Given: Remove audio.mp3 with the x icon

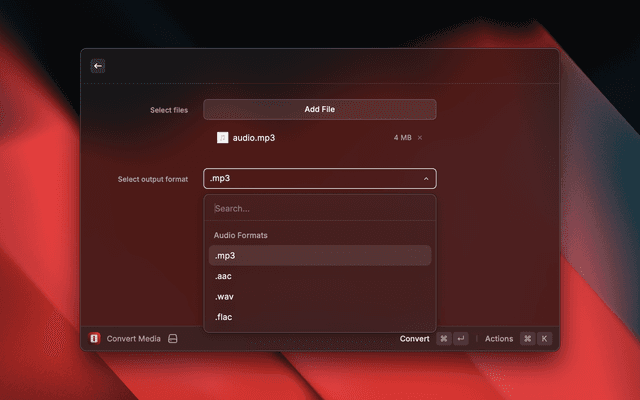Looking at the screenshot, I should click(x=420, y=138).
